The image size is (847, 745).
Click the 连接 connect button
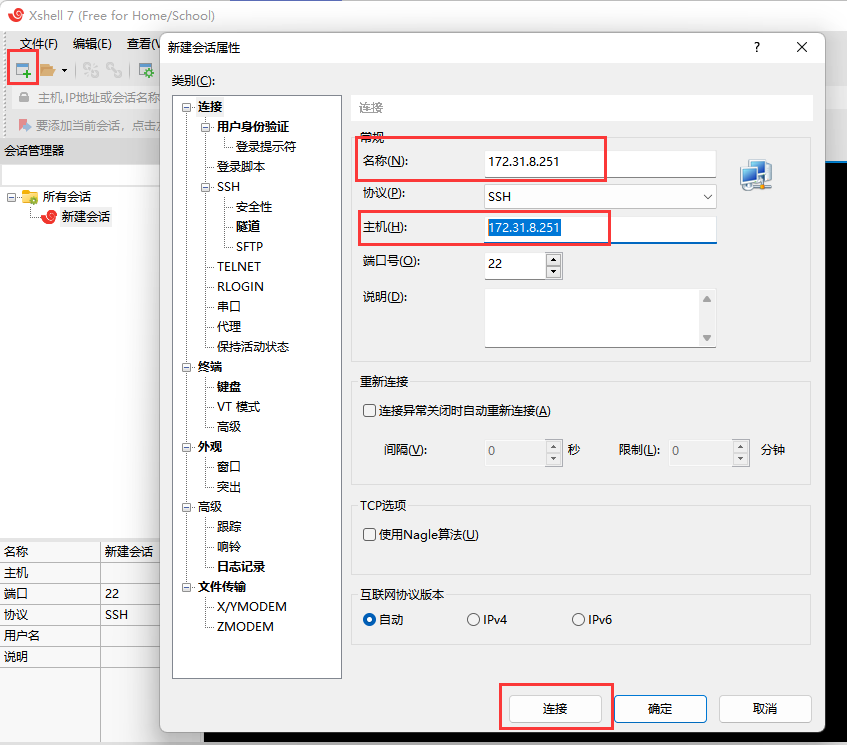pos(555,708)
